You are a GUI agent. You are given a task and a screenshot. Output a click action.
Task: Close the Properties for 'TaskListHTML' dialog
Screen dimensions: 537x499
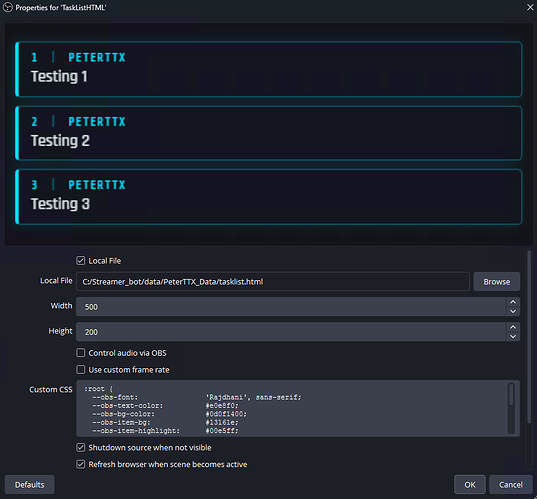point(530,7)
